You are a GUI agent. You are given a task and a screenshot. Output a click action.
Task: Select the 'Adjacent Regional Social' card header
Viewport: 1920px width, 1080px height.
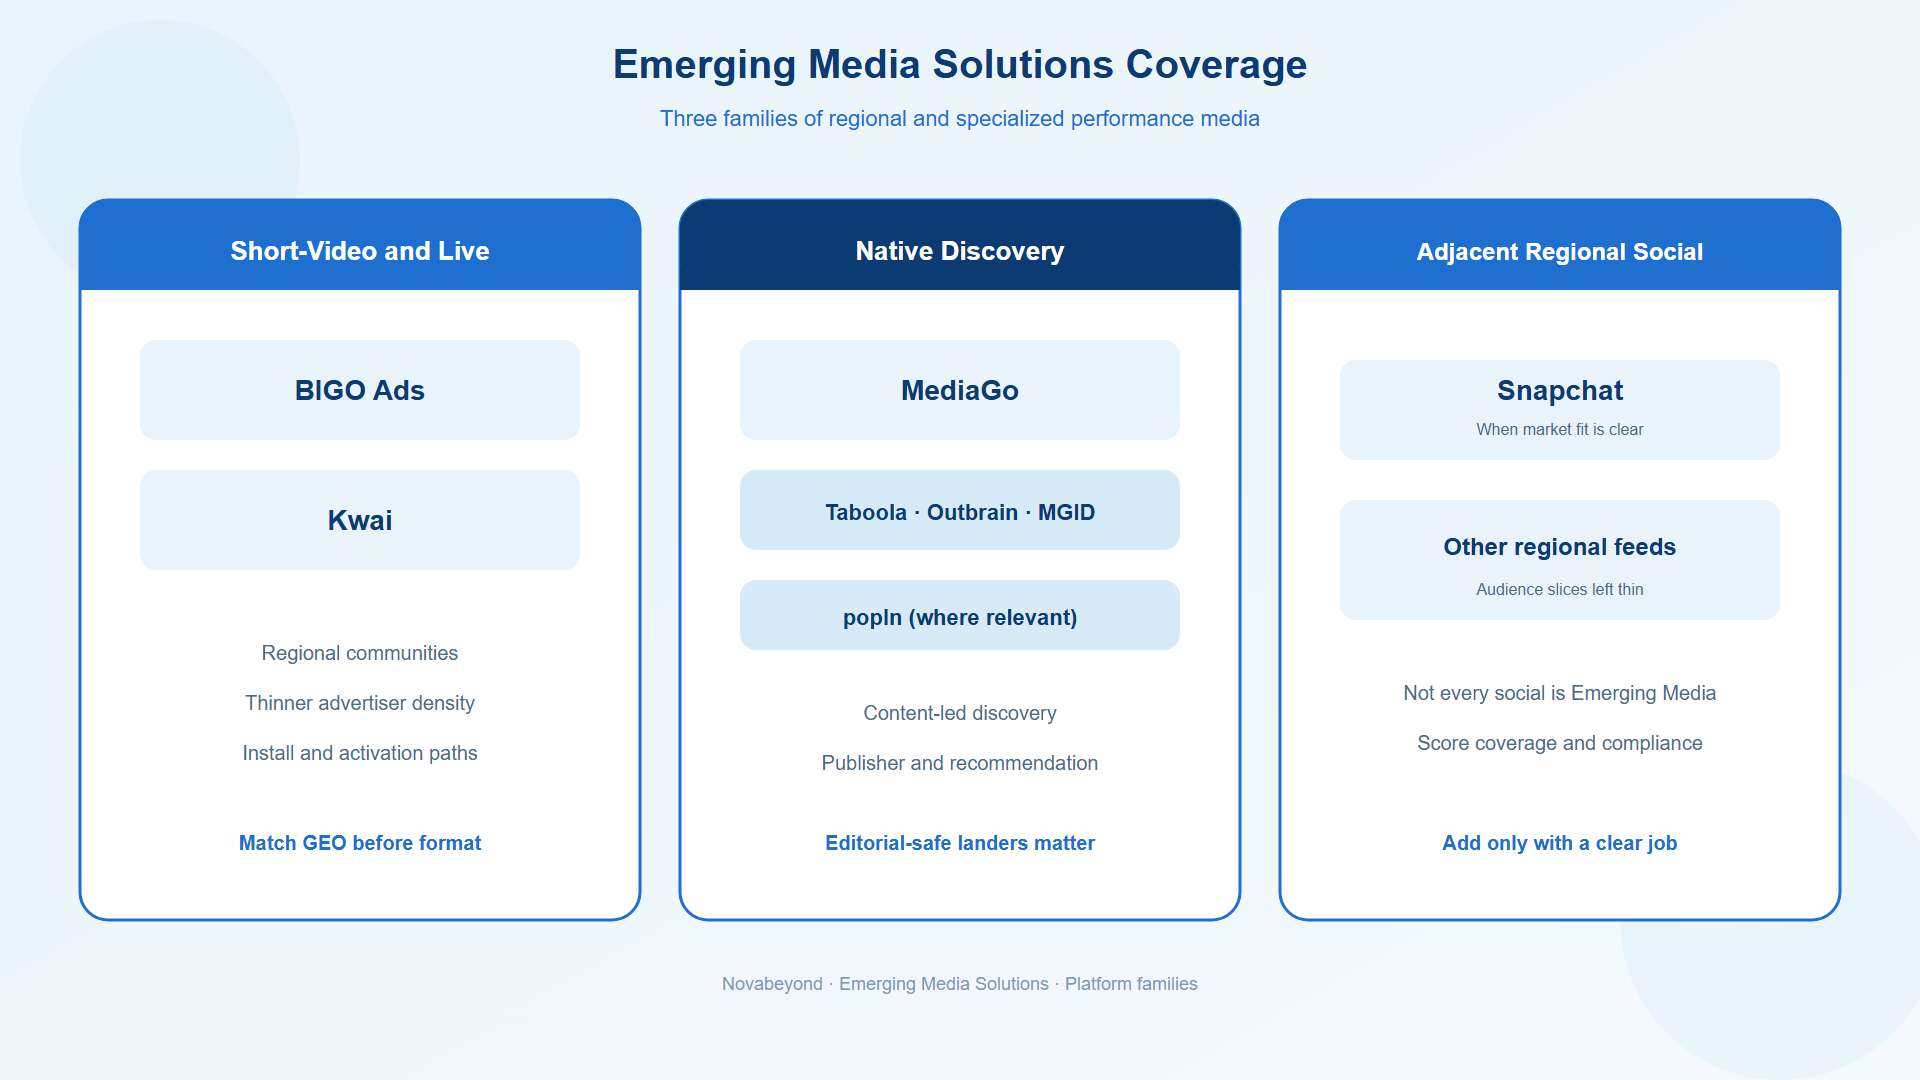(1560, 245)
